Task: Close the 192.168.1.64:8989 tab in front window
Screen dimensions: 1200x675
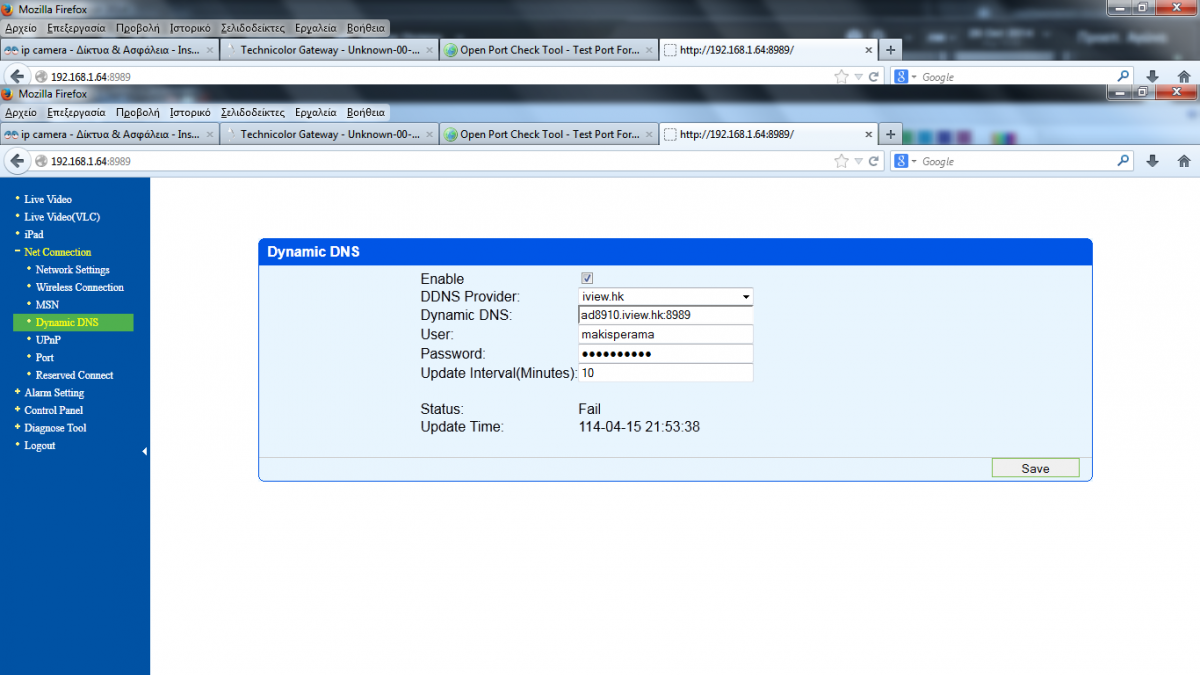Action: click(868, 134)
